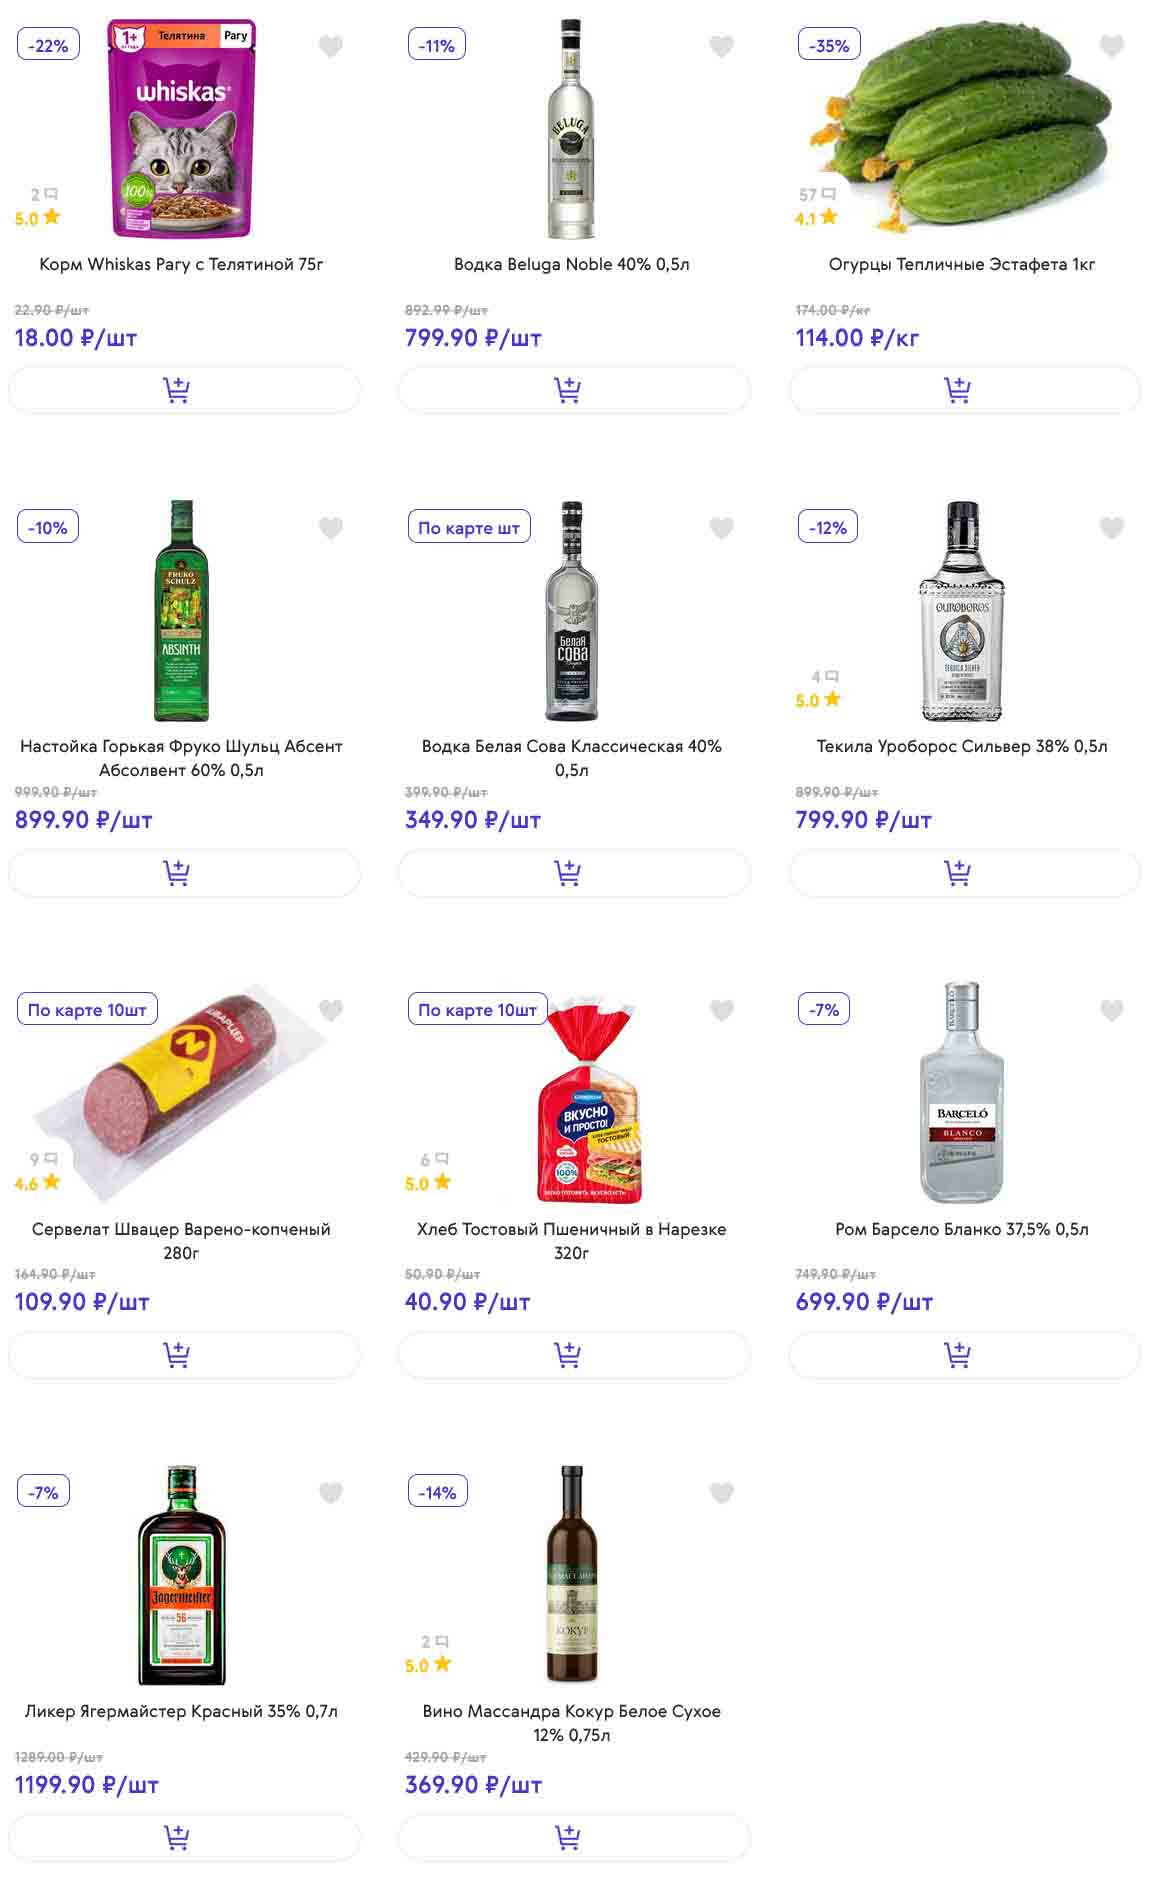Image resolution: width=1170 pixels, height=1884 pixels.
Task: Open the Текила Уроборос Сильвер title link
Action: pos(962,746)
